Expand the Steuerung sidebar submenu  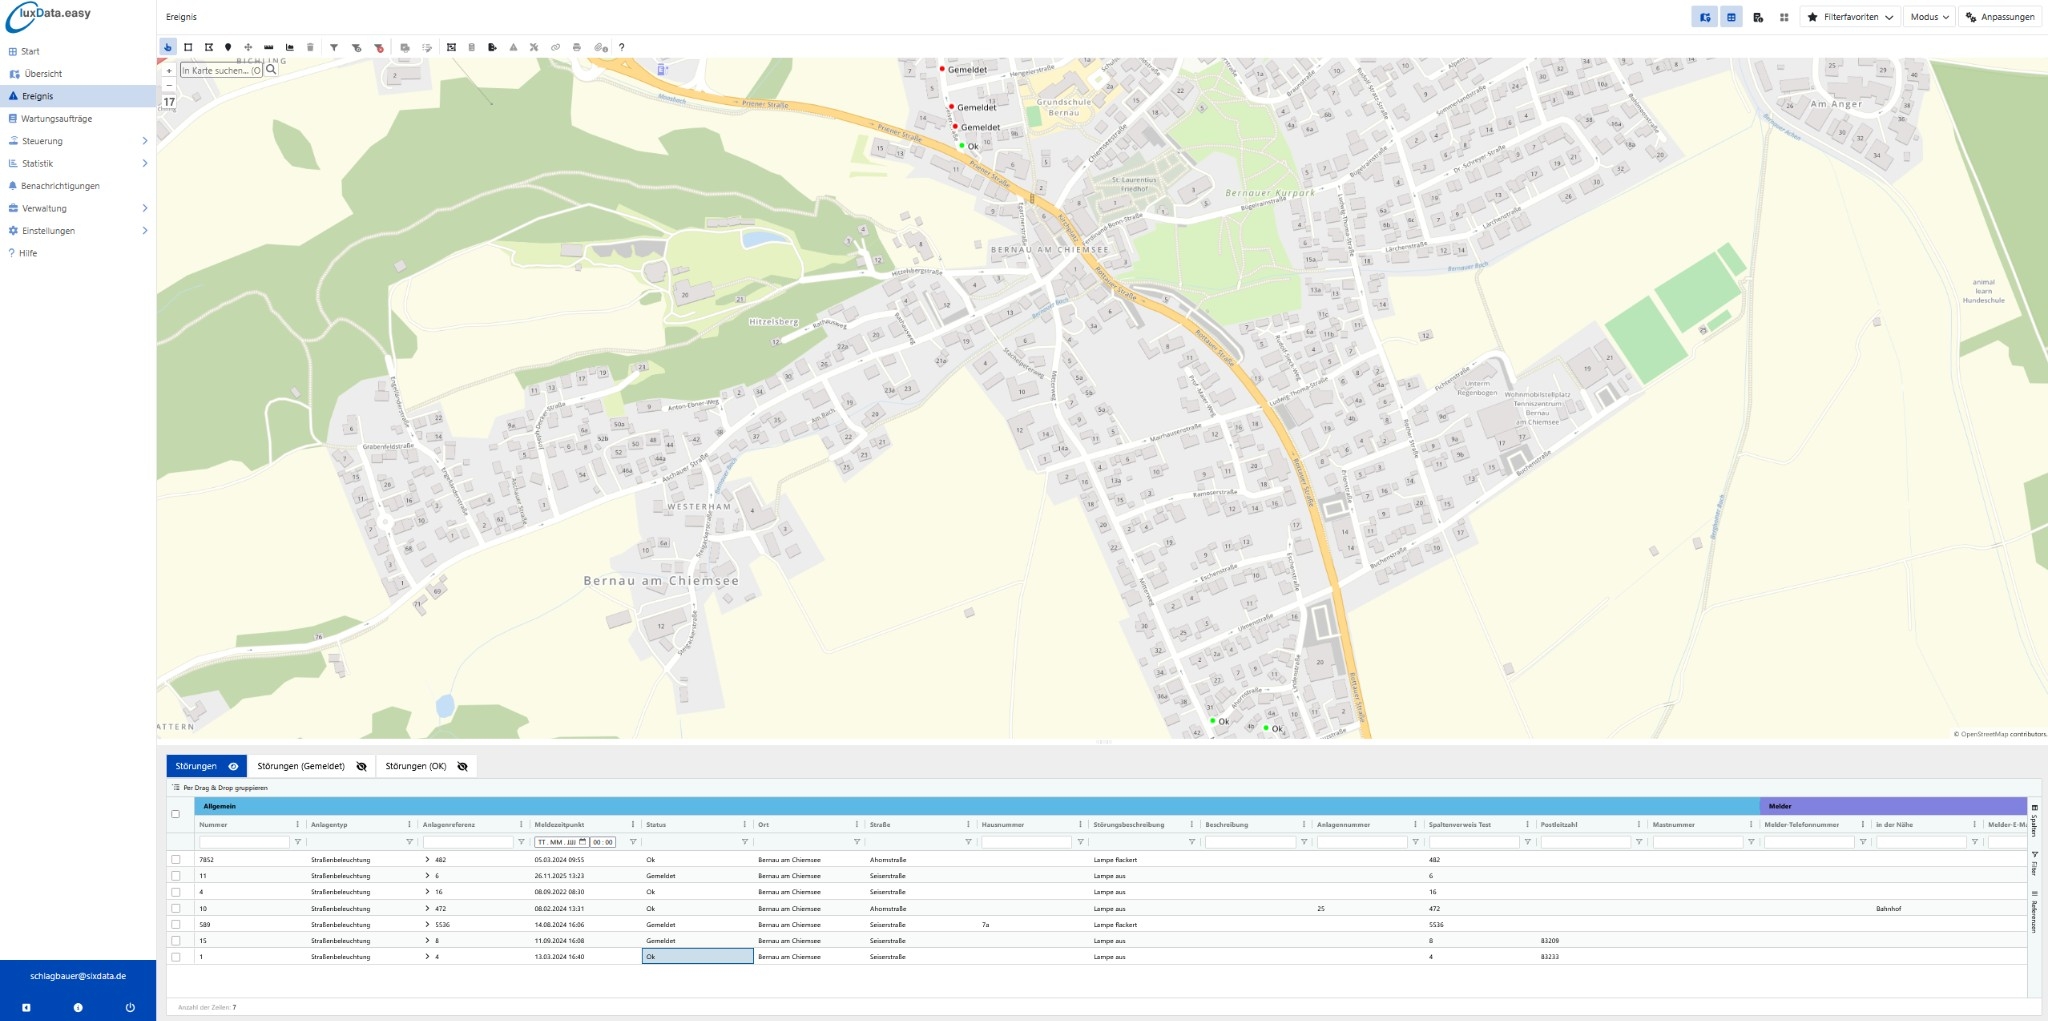point(145,141)
